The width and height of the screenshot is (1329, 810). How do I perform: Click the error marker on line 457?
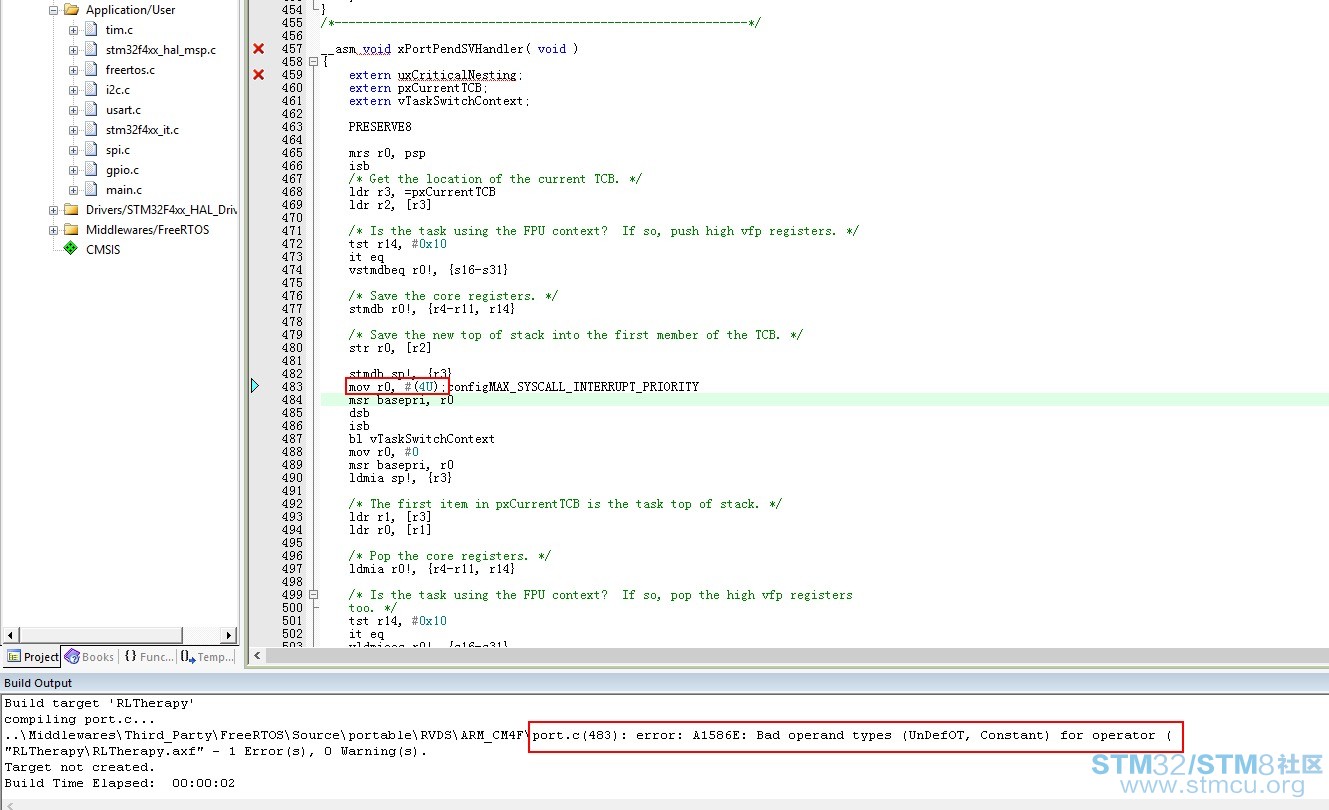[259, 49]
